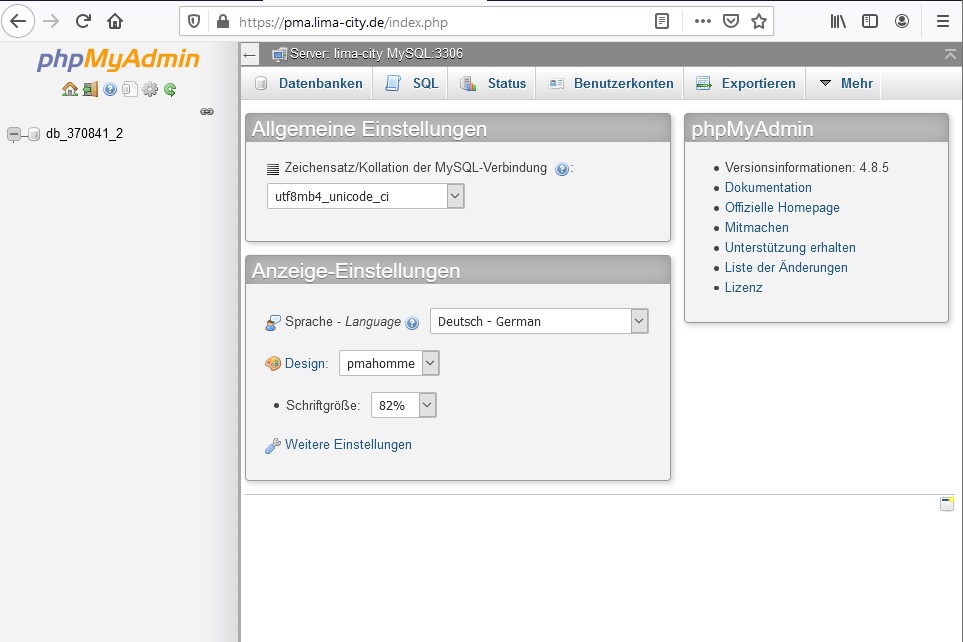963x642 pixels.
Task: Open the Liste der Änderungen link
Action: 786,268
